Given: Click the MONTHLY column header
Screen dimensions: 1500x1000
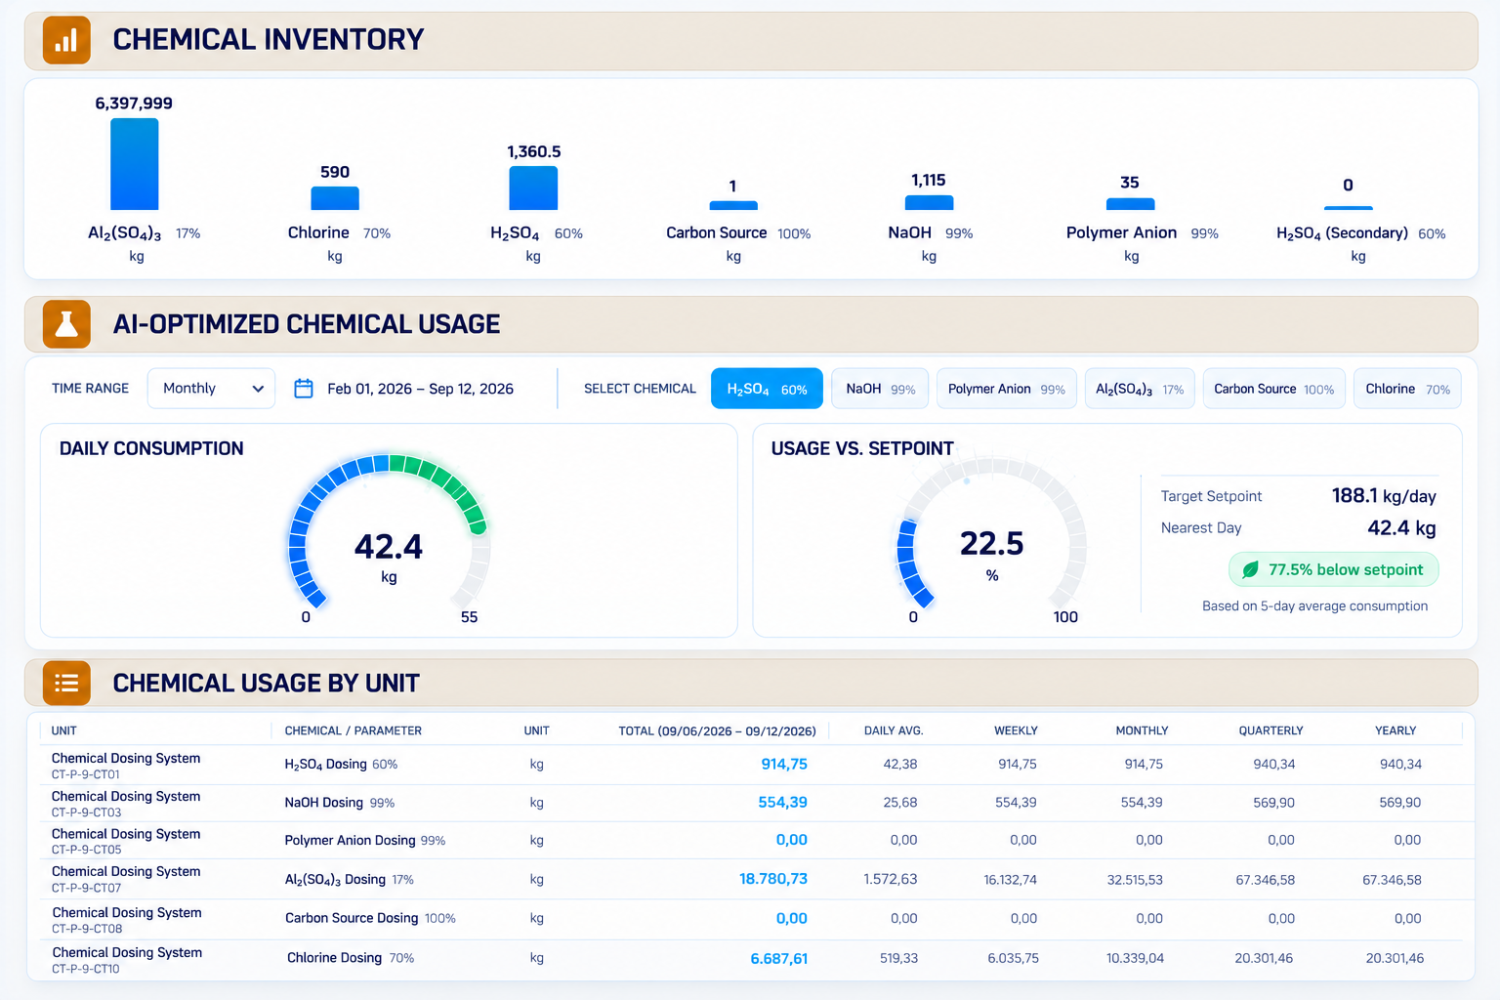Looking at the screenshot, I should [1142, 731].
